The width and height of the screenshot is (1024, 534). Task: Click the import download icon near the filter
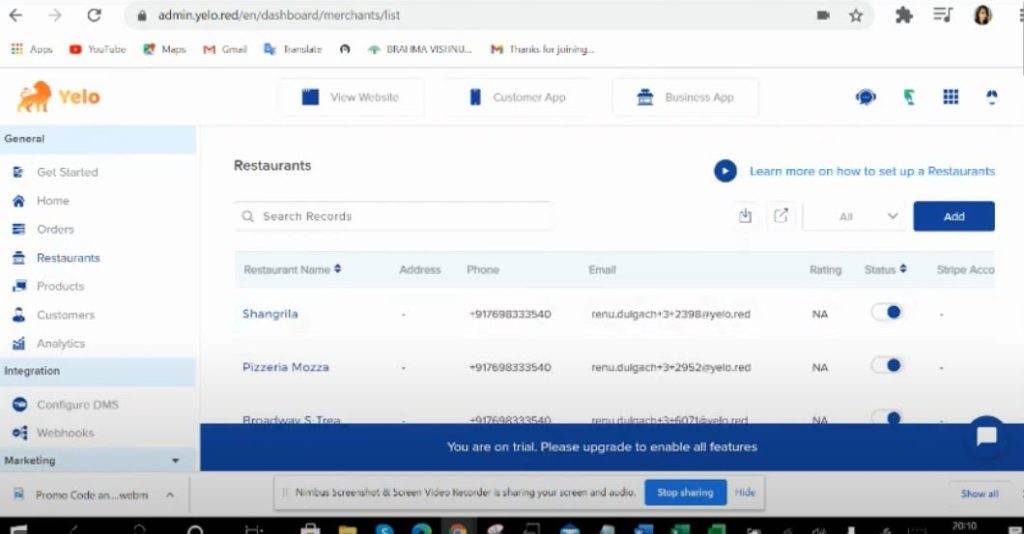(x=745, y=216)
